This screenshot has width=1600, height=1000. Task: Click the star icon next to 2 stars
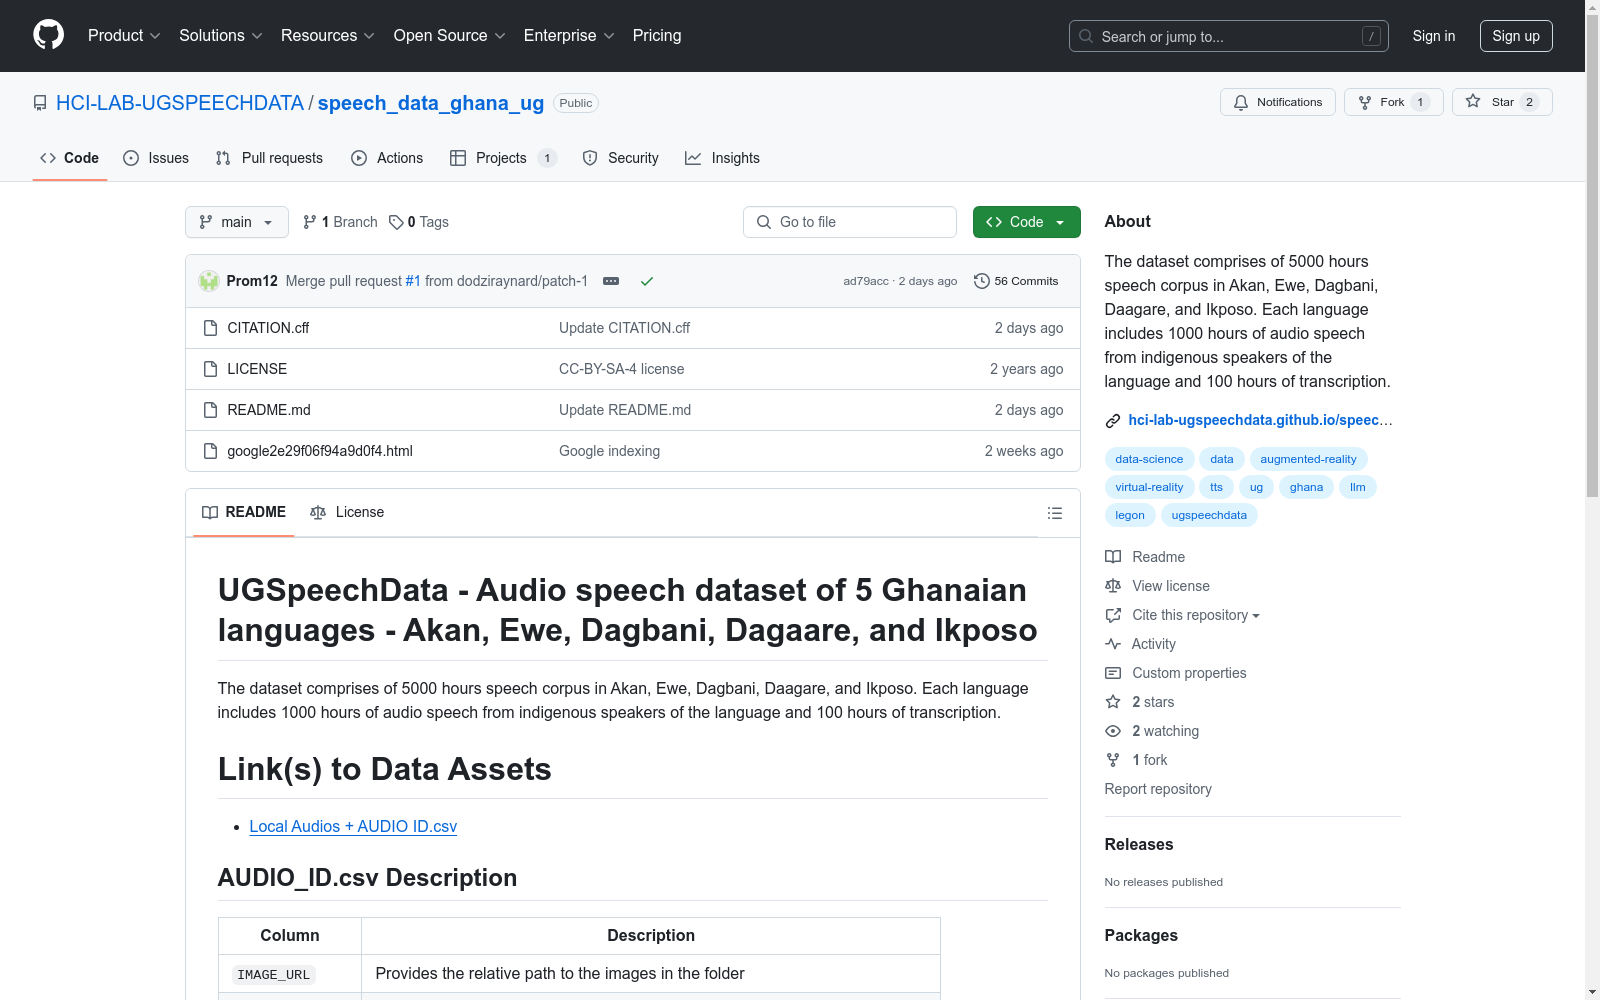[x=1113, y=702]
